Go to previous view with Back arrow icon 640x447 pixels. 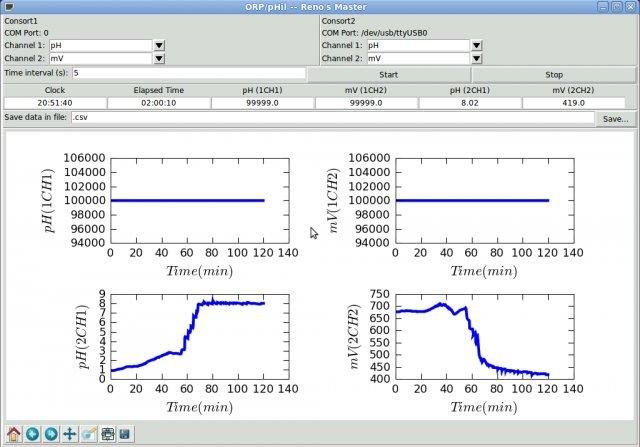point(33,434)
